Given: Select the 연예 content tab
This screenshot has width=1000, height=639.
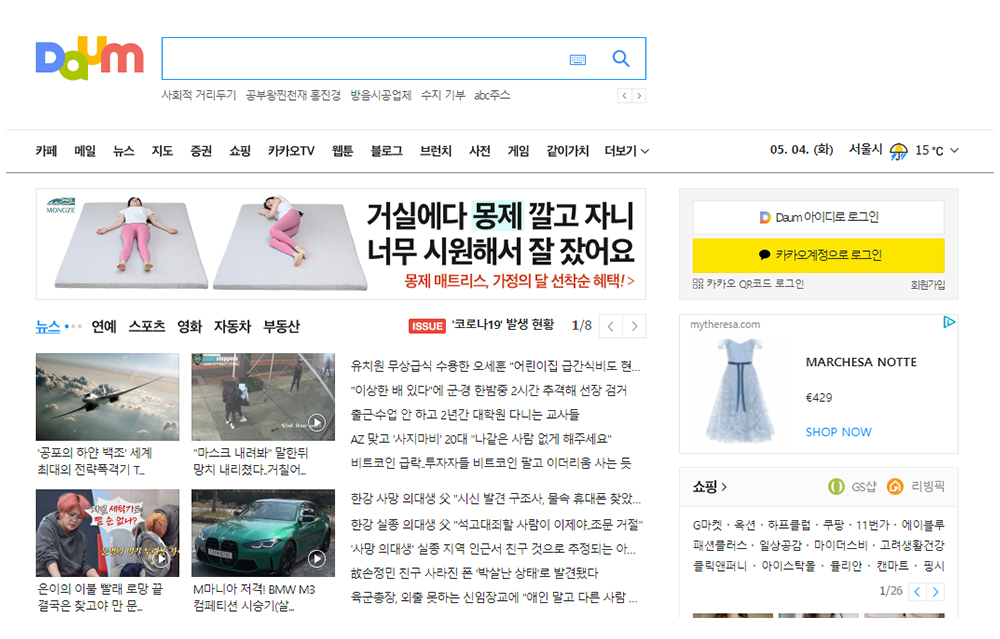Looking at the screenshot, I should click(x=104, y=327).
